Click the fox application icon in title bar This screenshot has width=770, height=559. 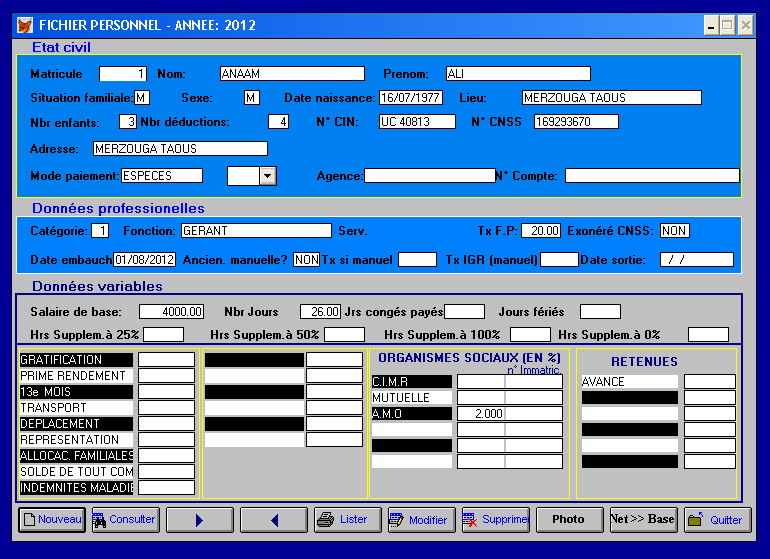(x=24, y=25)
